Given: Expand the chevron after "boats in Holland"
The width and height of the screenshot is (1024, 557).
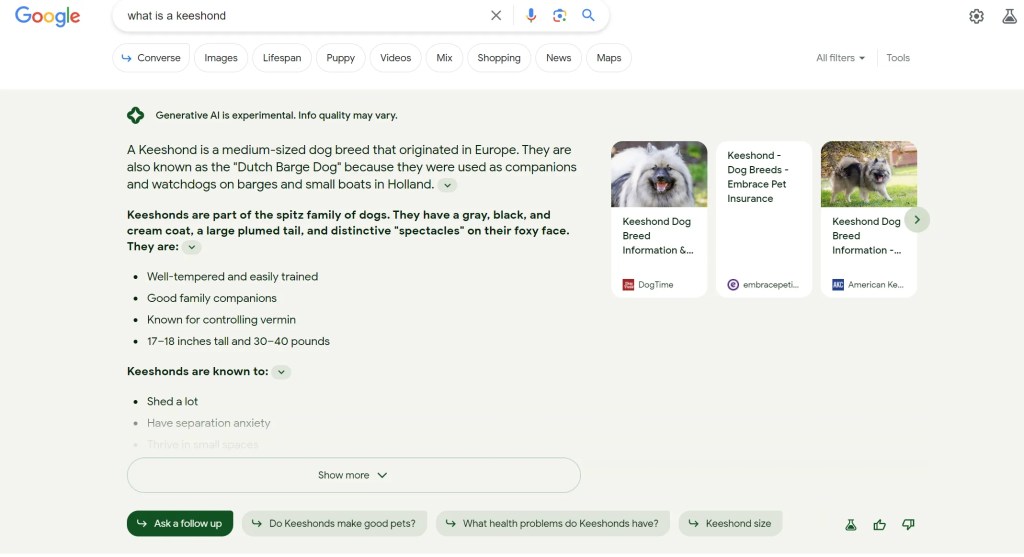Looking at the screenshot, I should [448, 185].
